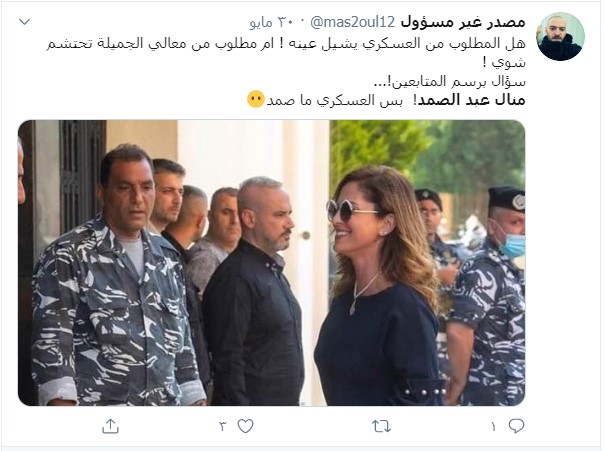This screenshot has height=451, width=604.
Task: Click the bold text منال عبد الصمد
Action: 472,100
